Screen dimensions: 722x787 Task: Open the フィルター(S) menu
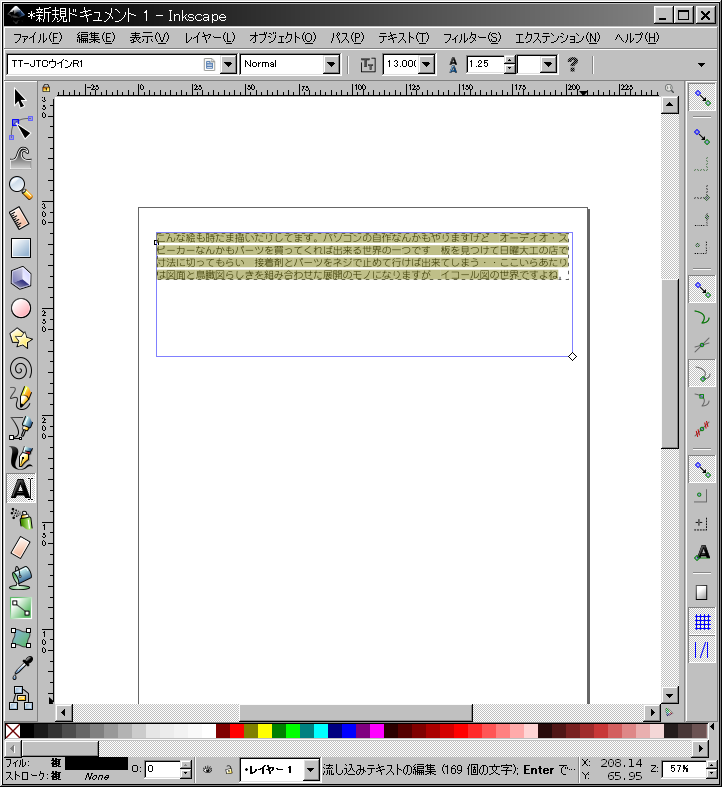tap(471, 38)
